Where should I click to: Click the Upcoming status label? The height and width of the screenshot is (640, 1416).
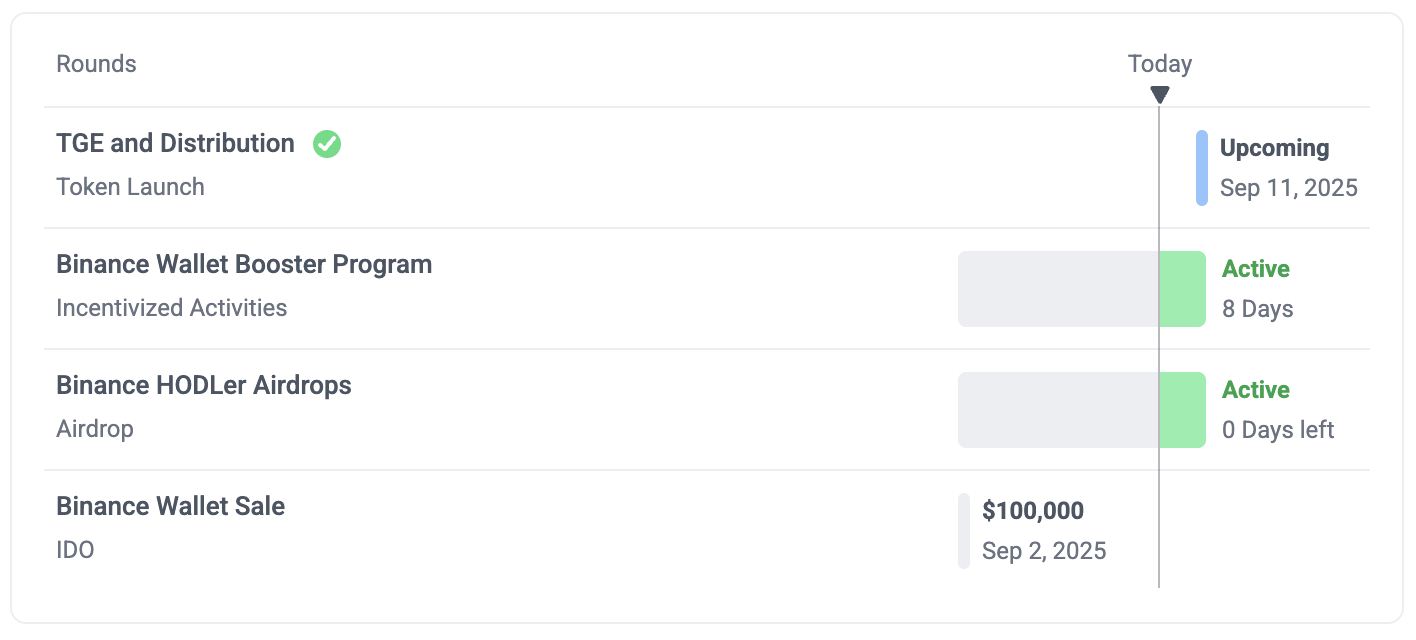pyautogui.click(x=1274, y=148)
